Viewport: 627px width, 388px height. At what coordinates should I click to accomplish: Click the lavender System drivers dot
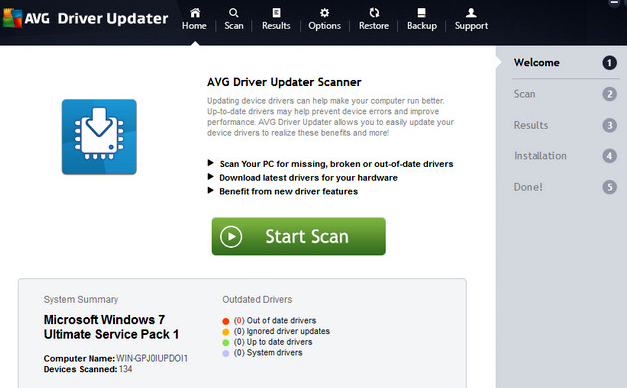click(226, 354)
